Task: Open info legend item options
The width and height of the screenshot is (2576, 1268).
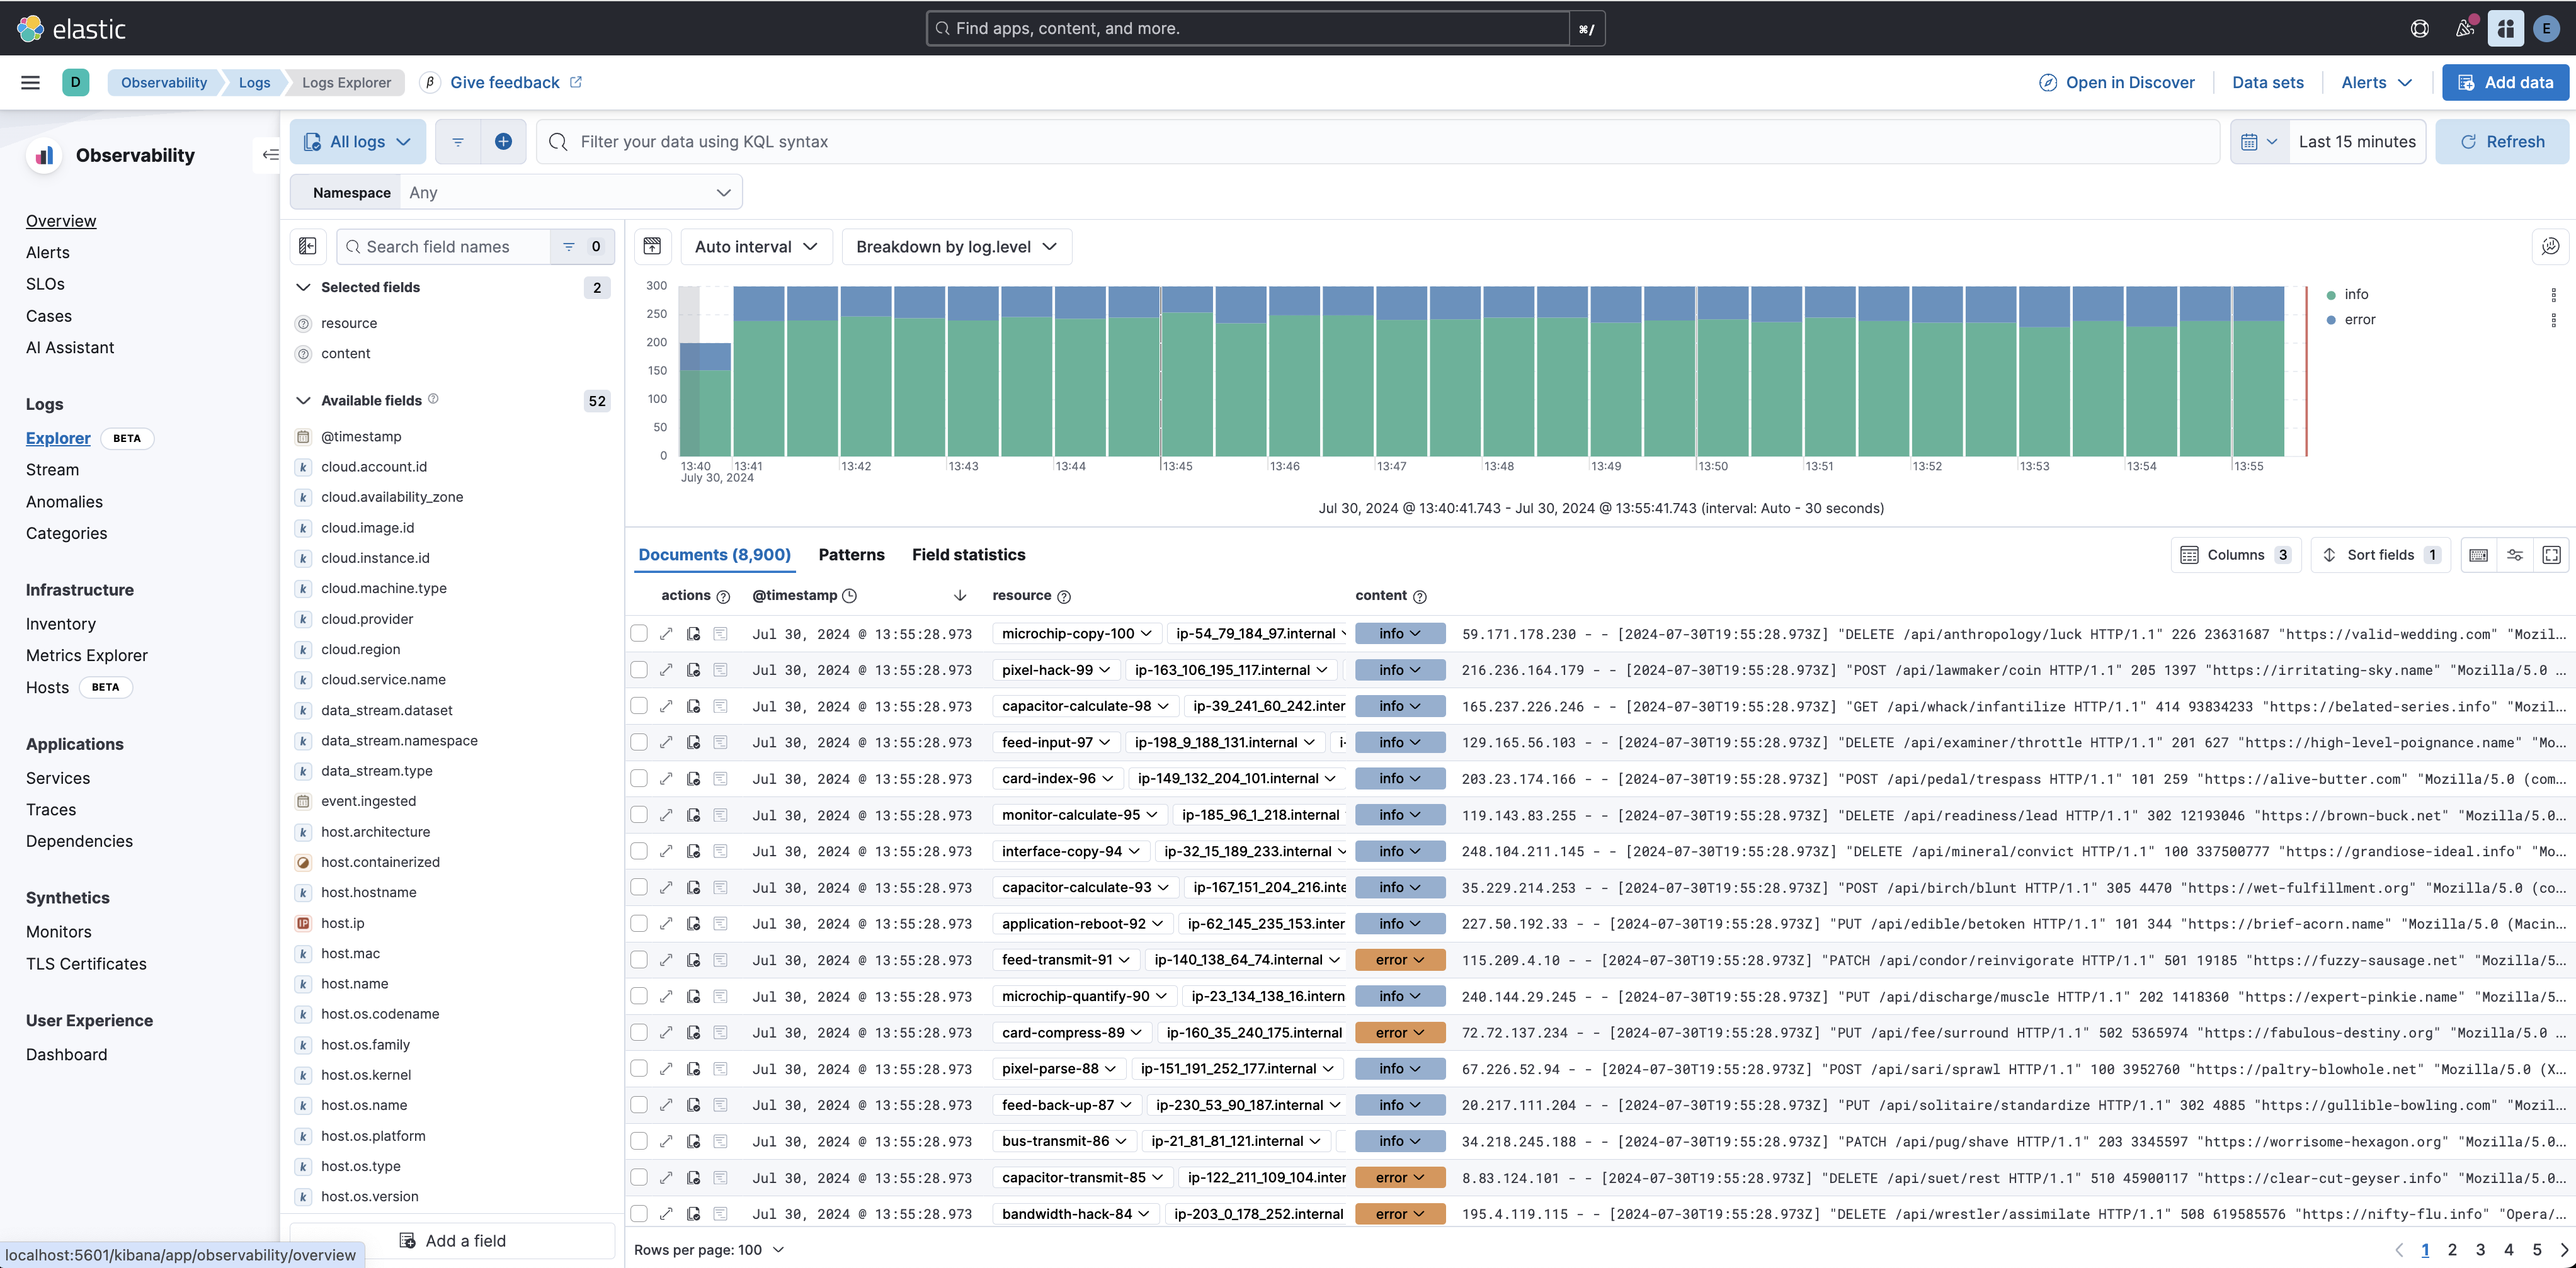Action: tap(2553, 295)
